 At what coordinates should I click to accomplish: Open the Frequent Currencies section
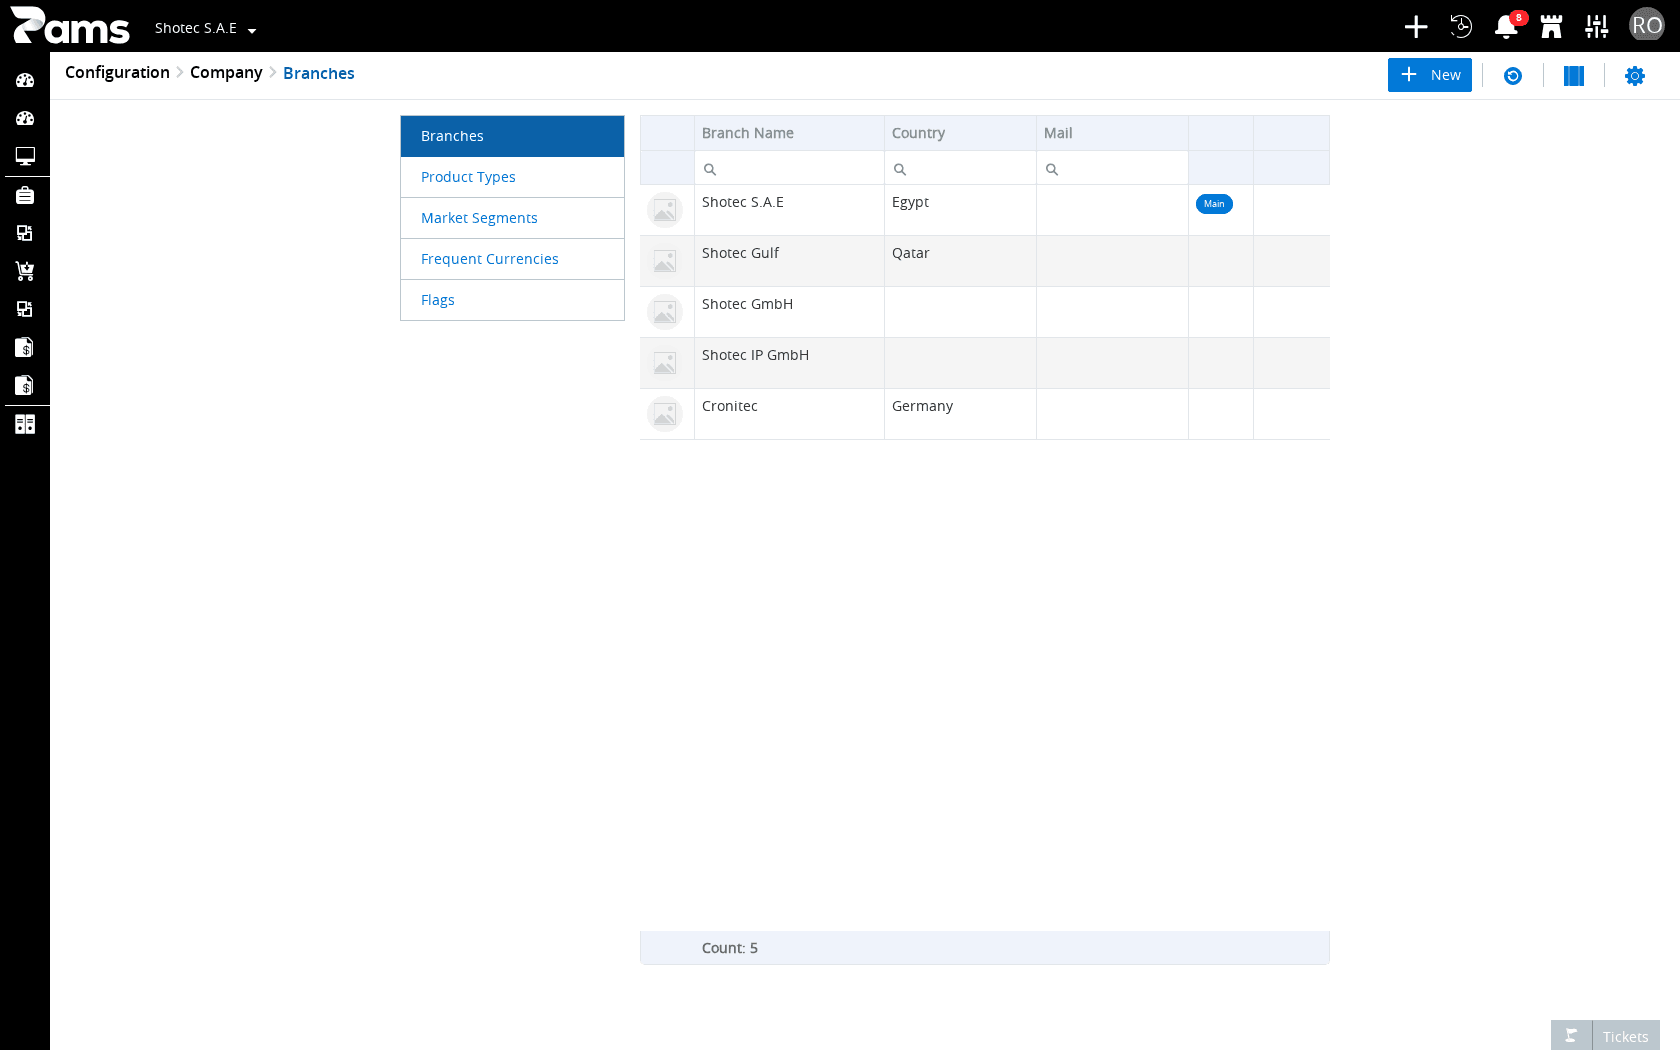pyautogui.click(x=512, y=259)
